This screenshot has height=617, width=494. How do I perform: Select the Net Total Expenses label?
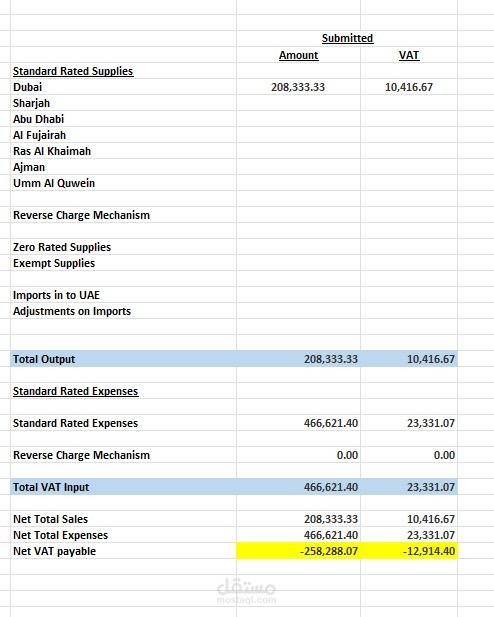click(61, 535)
